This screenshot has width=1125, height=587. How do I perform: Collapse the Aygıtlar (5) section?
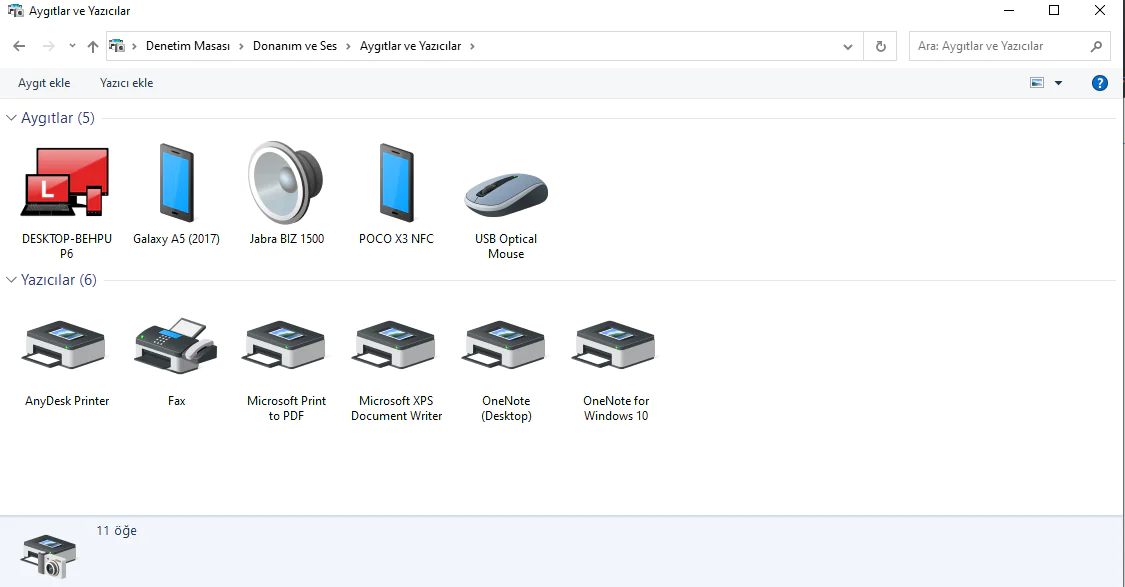(x=10, y=117)
